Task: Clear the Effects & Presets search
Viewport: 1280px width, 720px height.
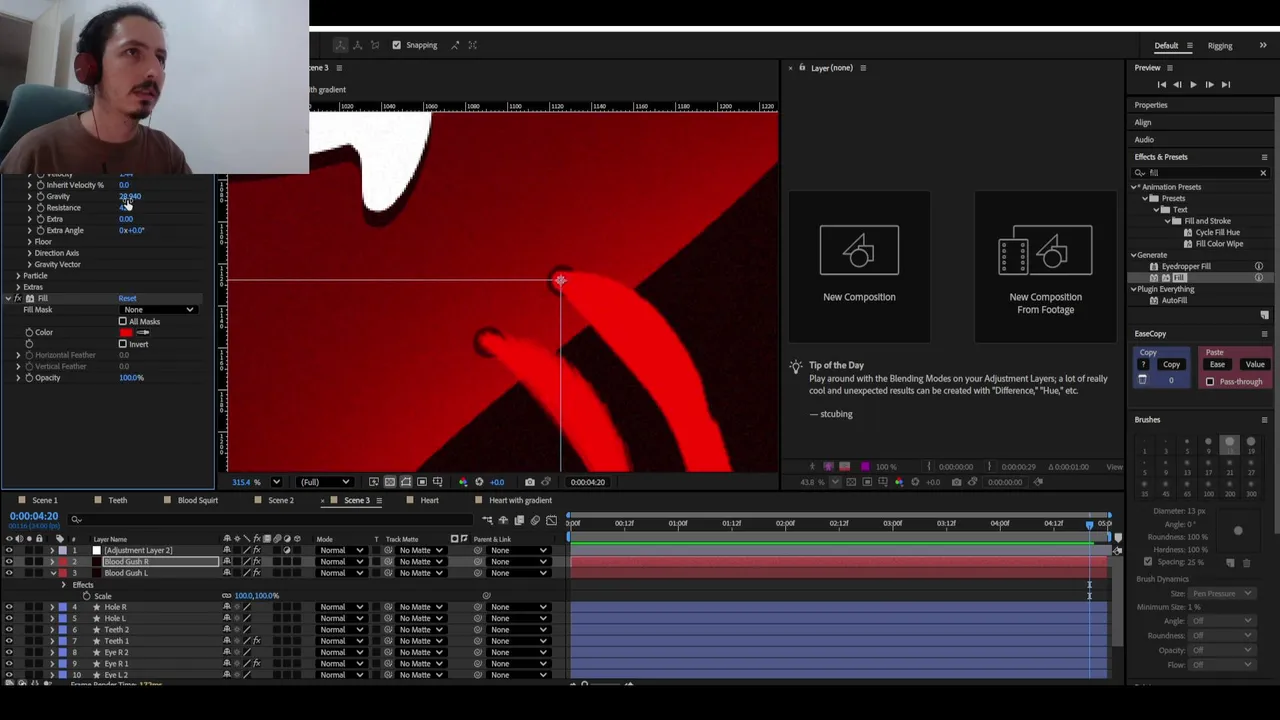Action: (x=1262, y=173)
